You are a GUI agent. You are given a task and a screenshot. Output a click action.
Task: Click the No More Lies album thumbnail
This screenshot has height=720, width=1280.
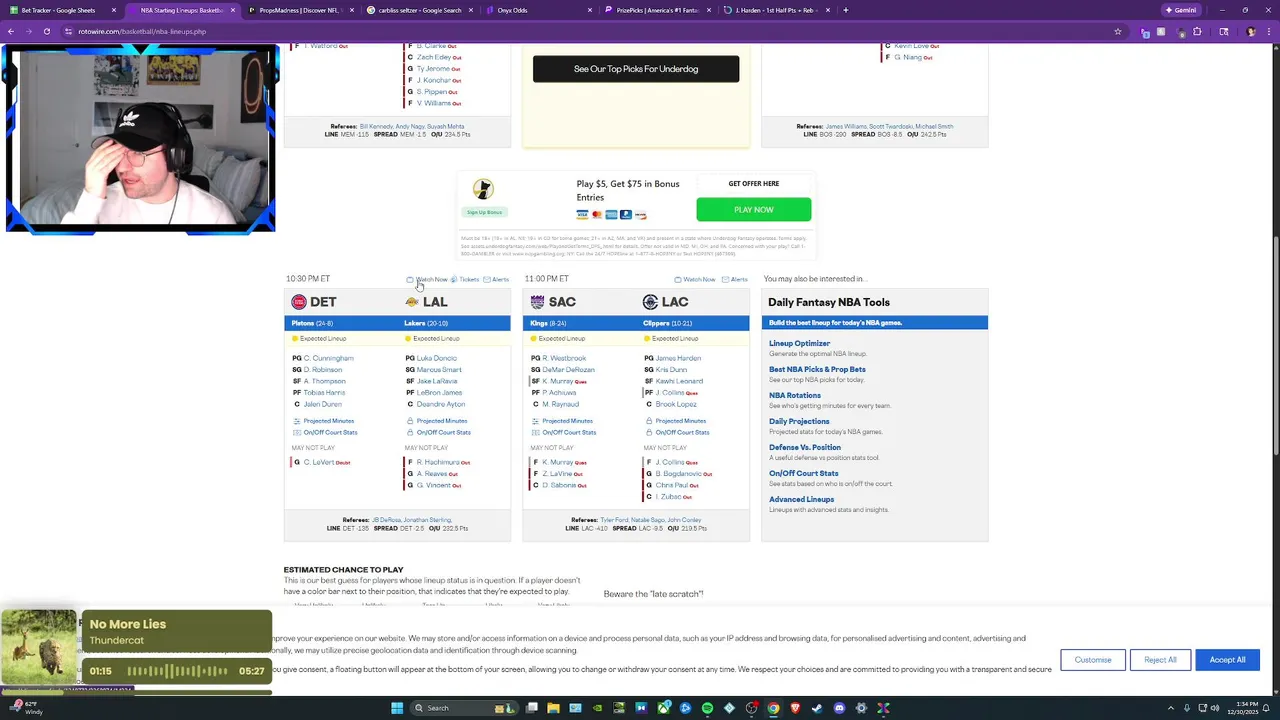39,647
